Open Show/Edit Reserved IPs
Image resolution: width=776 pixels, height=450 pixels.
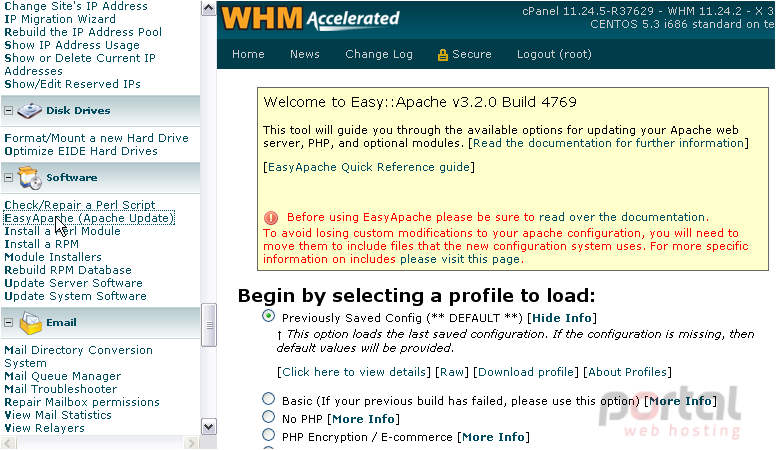click(72, 84)
